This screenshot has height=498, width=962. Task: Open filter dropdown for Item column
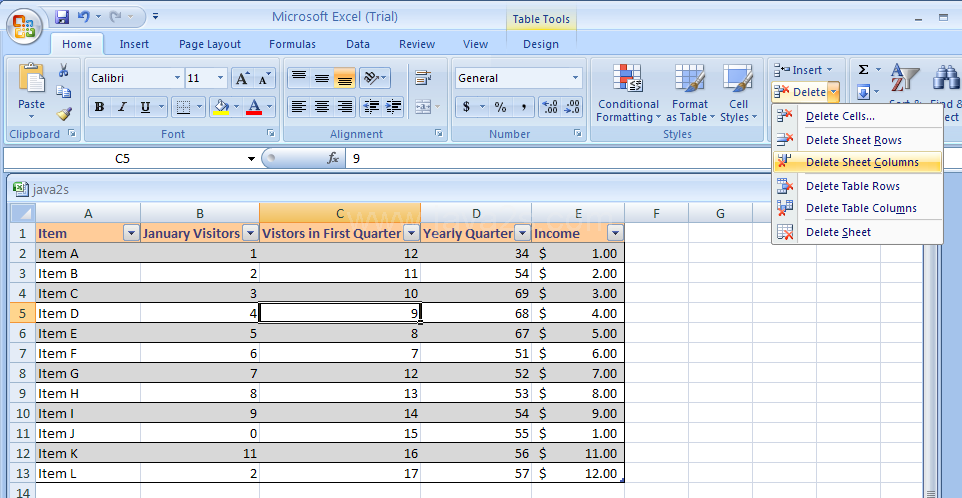click(131, 233)
